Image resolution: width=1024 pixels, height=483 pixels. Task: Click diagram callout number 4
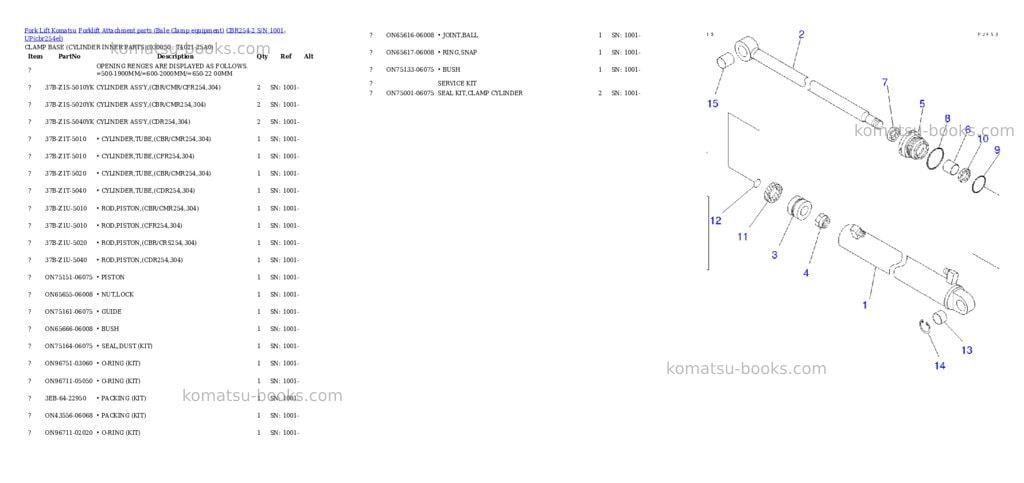(806, 273)
